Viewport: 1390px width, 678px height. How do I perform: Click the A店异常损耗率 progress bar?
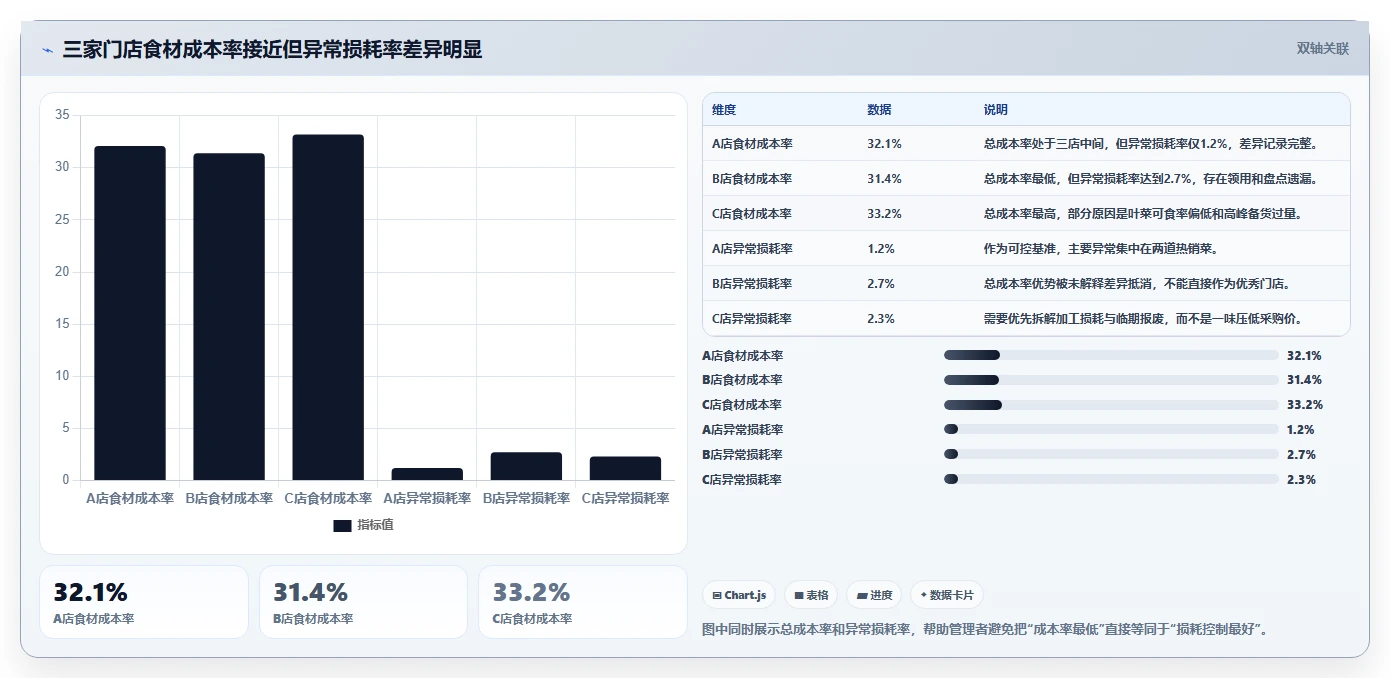[x=1111, y=430]
